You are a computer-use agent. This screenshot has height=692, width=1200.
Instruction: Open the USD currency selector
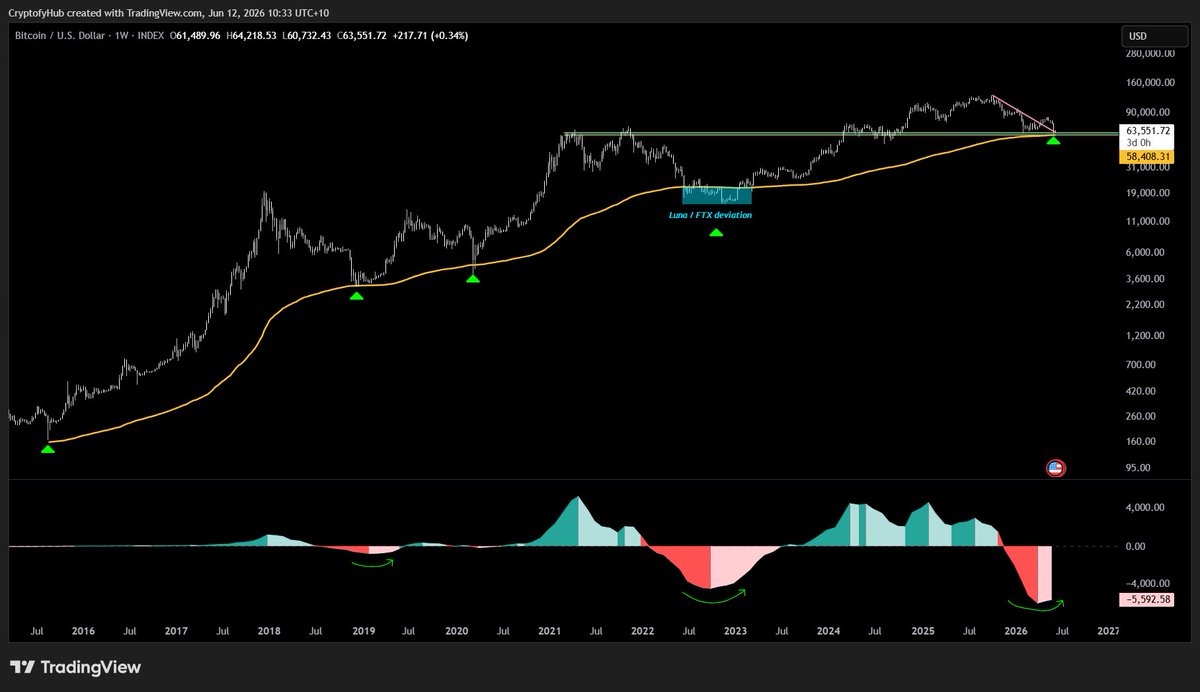coord(1153,36)
